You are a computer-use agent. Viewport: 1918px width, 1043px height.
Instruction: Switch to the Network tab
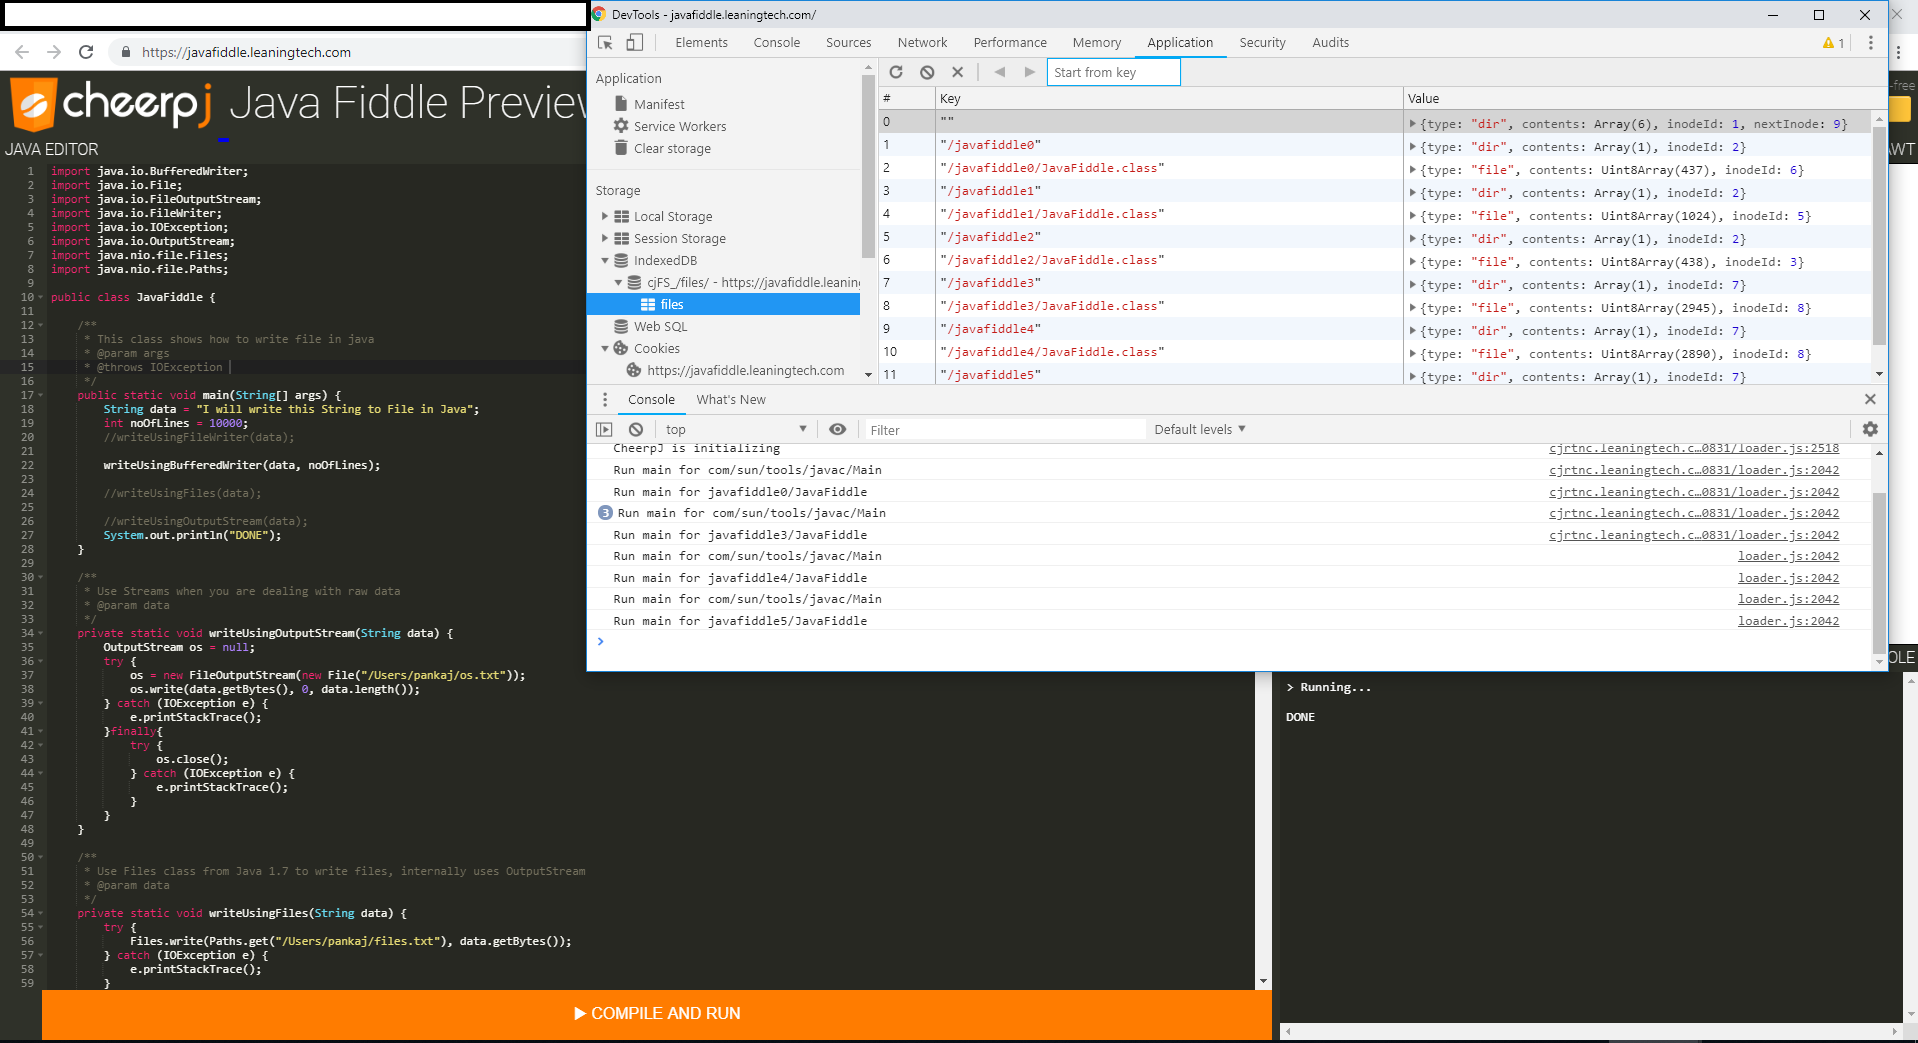[x=921, y=42]
